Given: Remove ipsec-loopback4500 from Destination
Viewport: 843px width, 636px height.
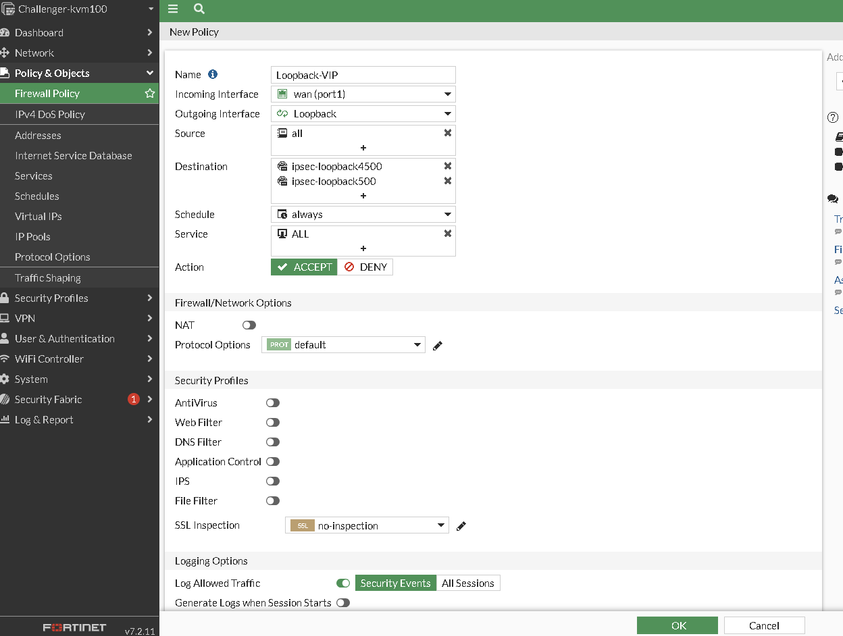Looking at the screenshot, I should coord(447,166).
